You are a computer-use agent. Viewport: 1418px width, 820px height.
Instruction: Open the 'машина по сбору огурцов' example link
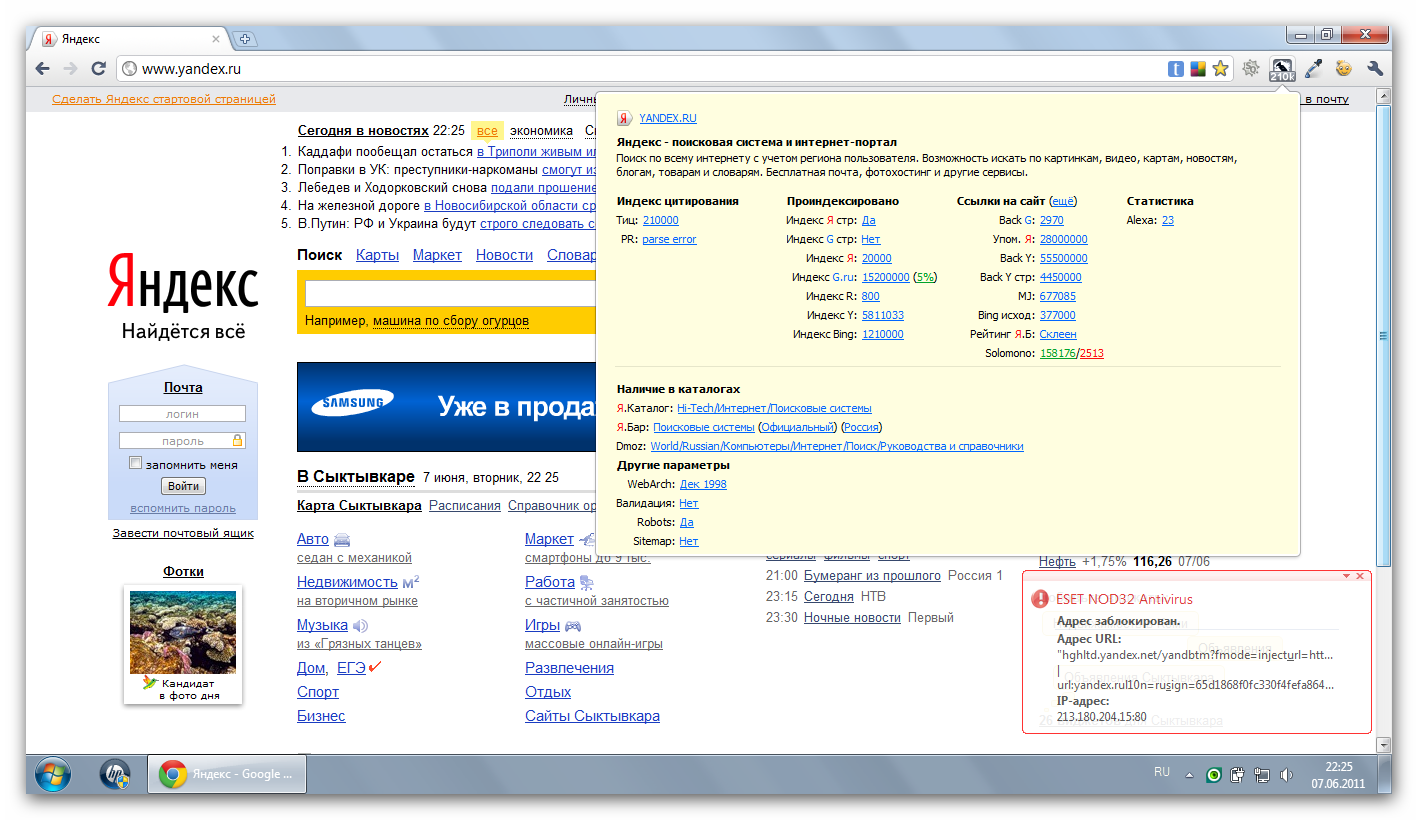tap(451, 321)
